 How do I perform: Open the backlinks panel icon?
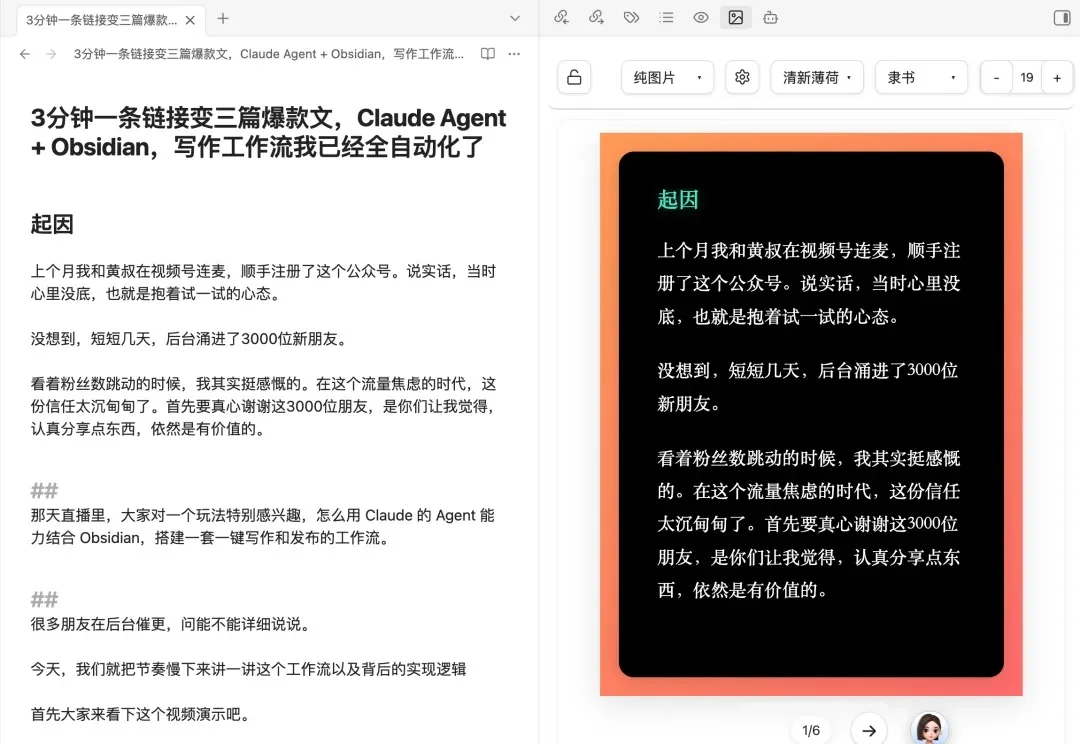562,17
